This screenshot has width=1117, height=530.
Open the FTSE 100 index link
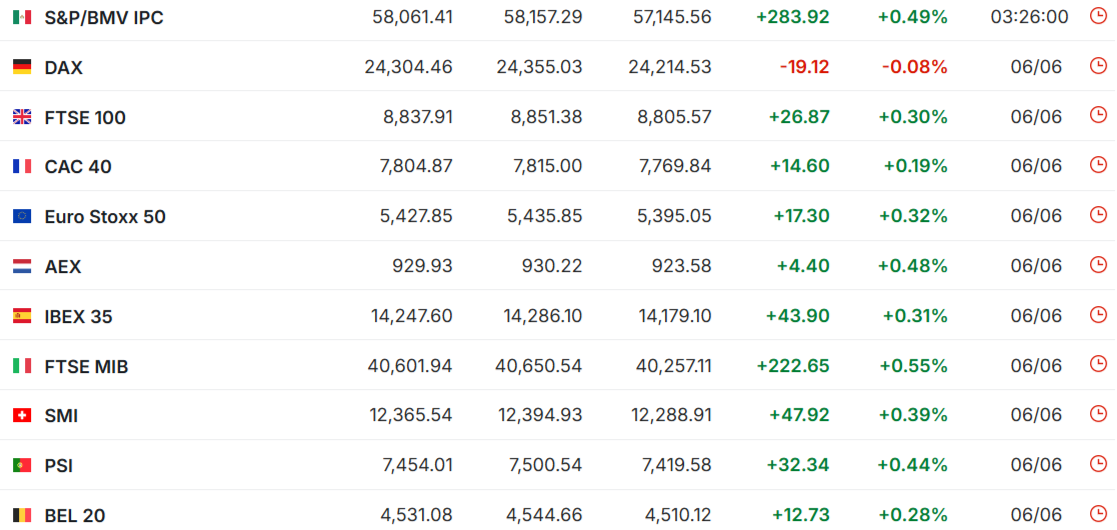pos(85,118)
